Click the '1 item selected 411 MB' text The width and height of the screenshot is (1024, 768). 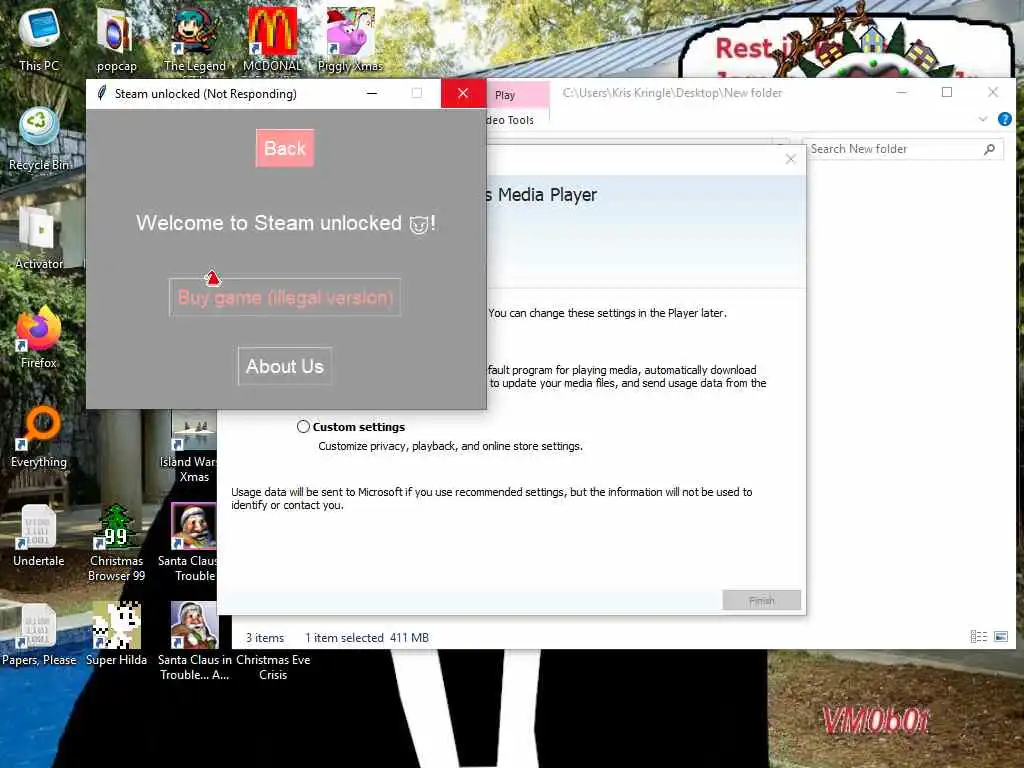coord(367,638)
